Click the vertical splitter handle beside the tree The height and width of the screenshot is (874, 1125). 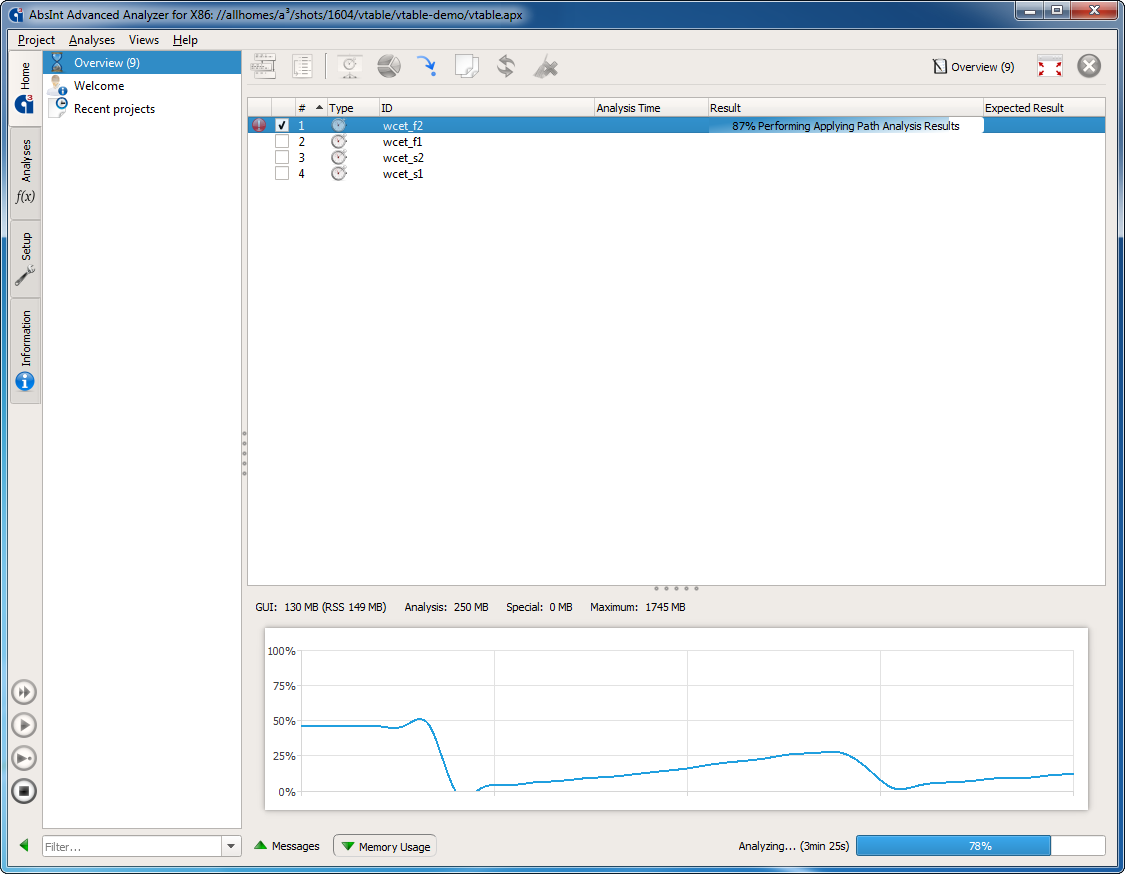(x=245, y=454)
